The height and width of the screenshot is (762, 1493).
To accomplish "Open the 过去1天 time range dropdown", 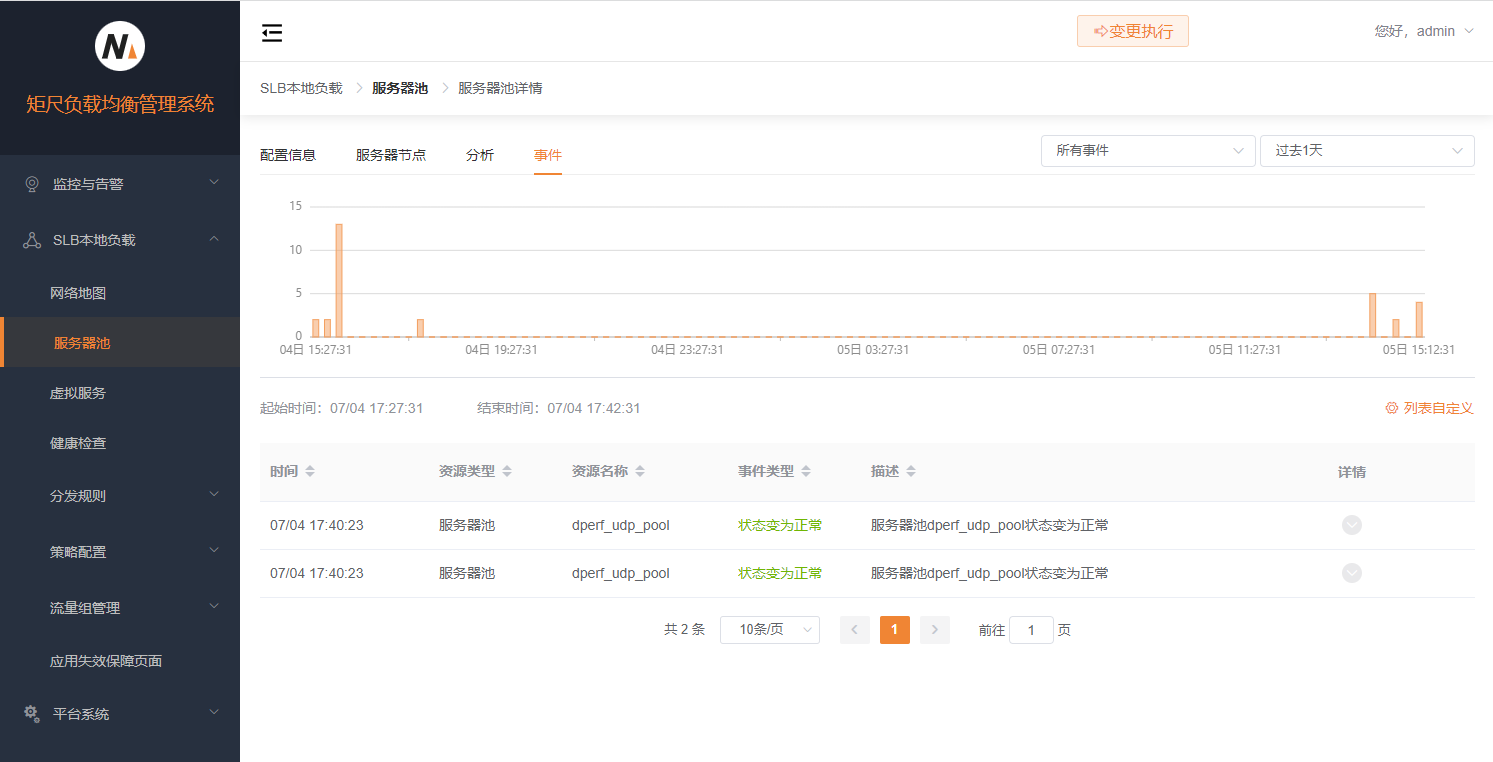I will [x=1366, y=151].
